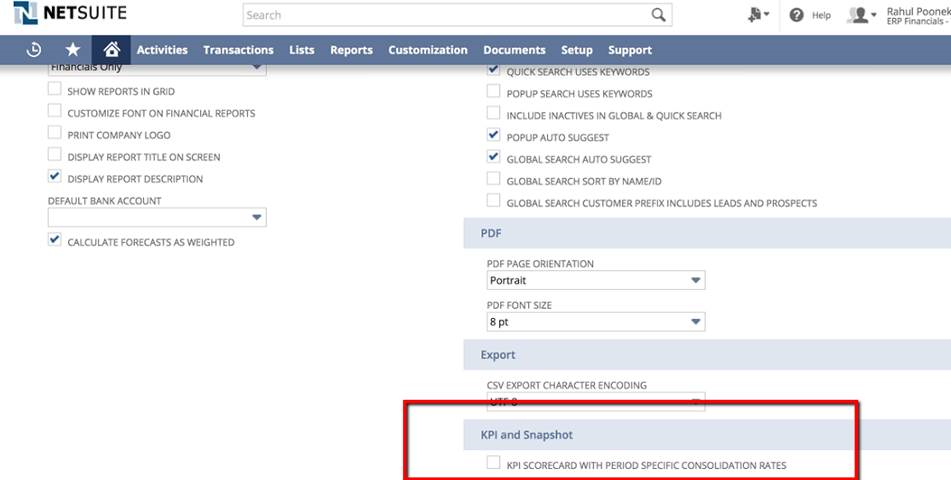Open the Customization menu

click(x=427, y=50)
